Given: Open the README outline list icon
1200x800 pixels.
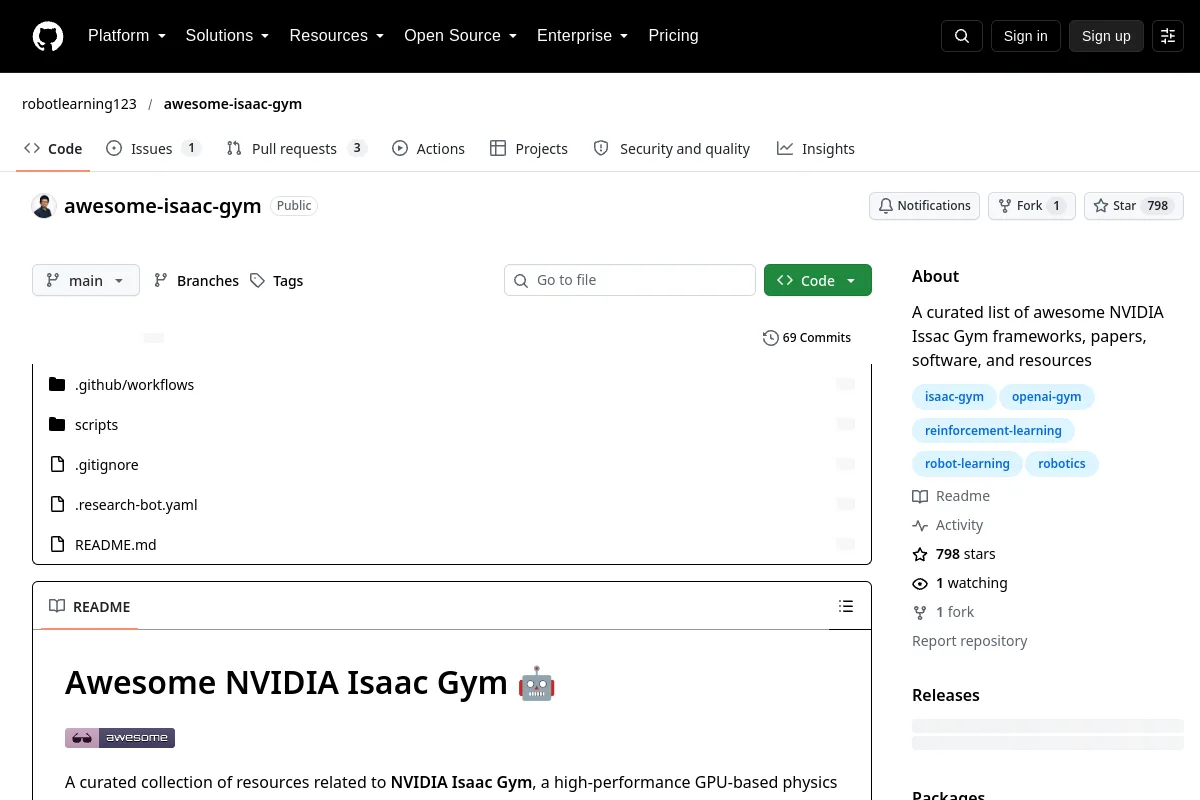Looking at the screenshot, I should pyautogui.click(x=846, y=606).
